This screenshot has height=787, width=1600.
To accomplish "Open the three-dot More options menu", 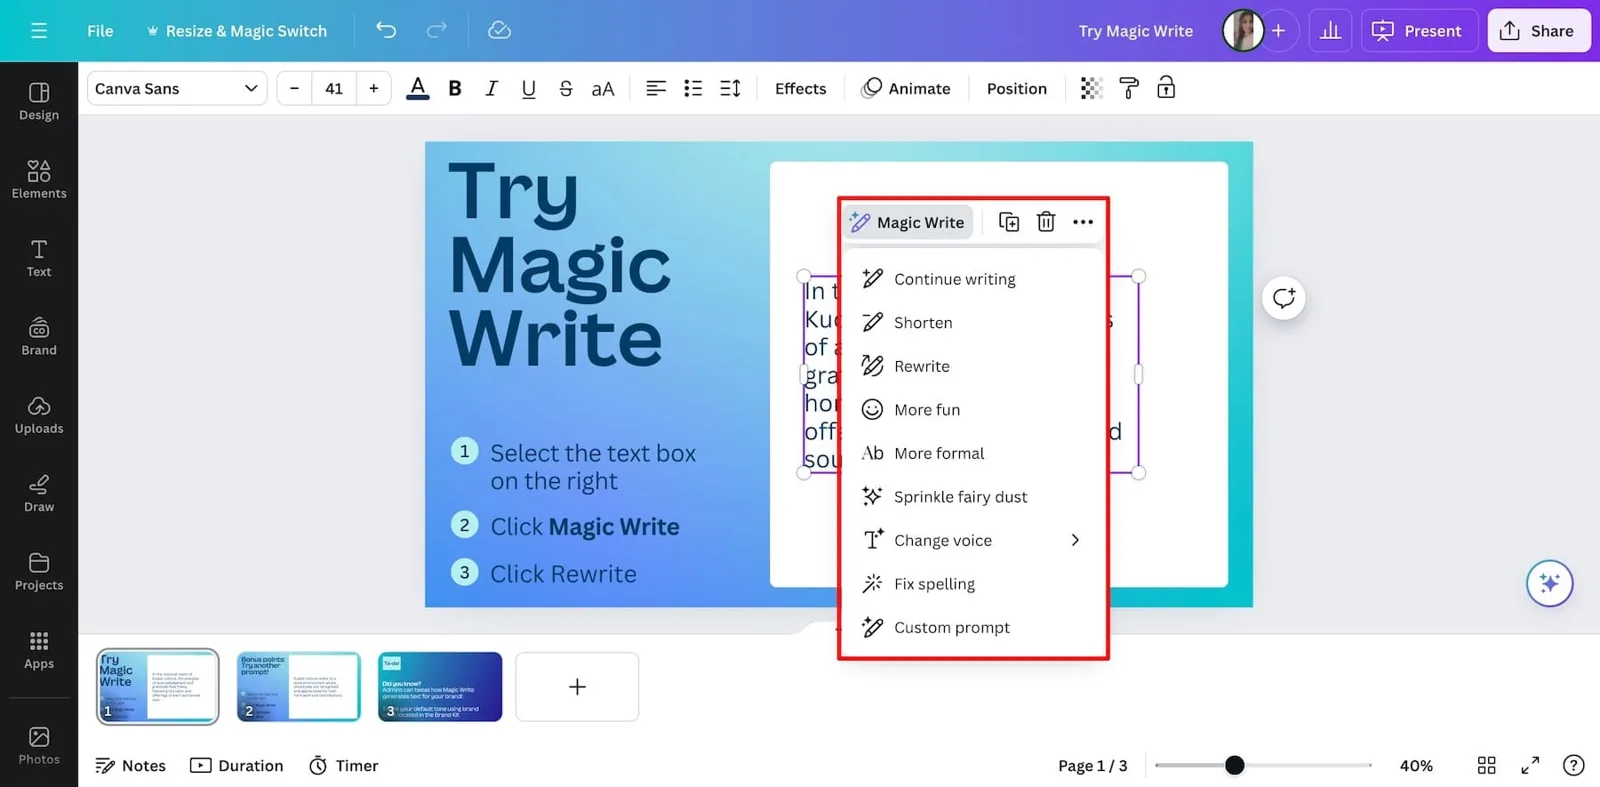I will (x=1083, y=222).
